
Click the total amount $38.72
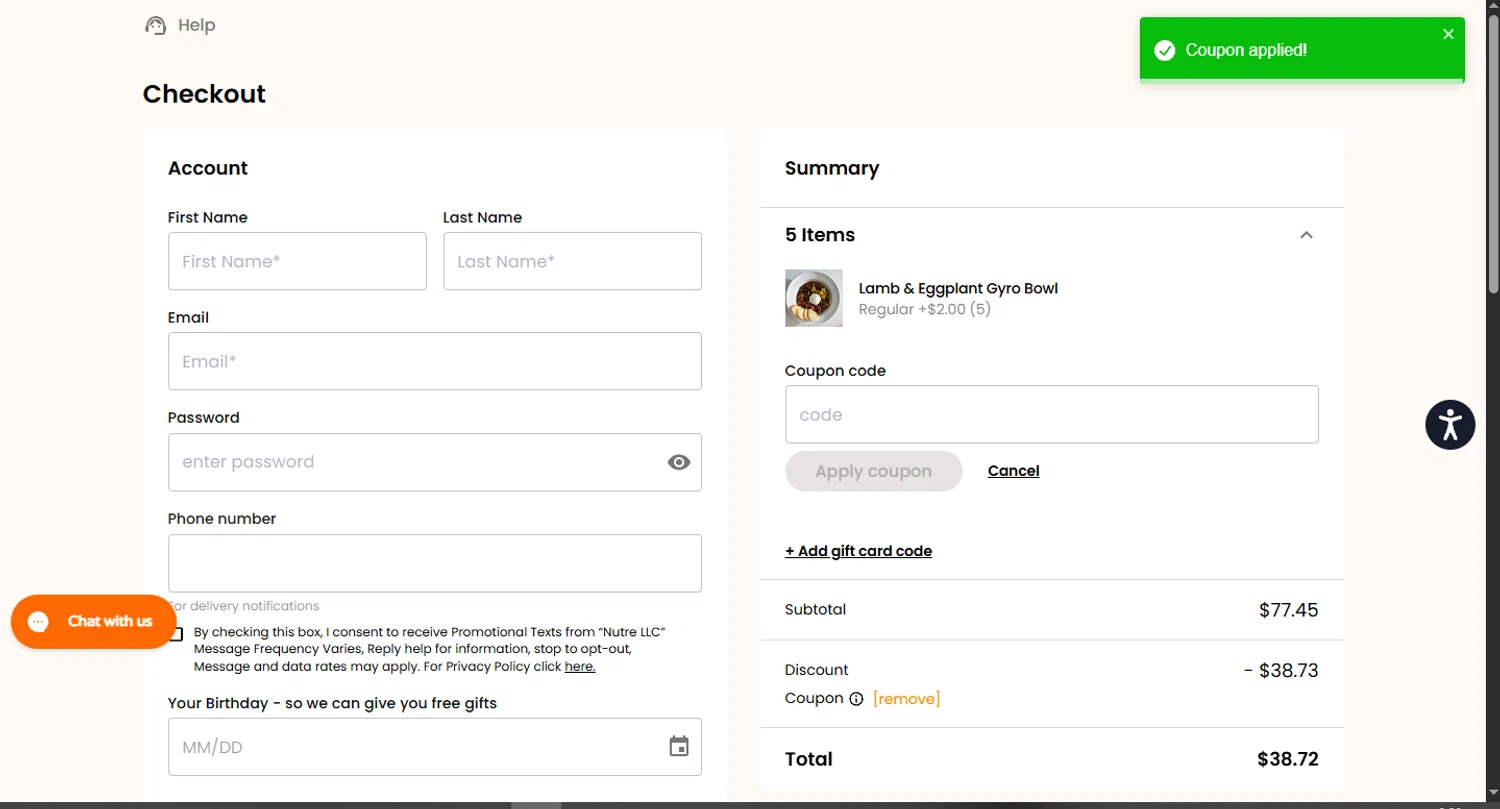(1288, 759)
